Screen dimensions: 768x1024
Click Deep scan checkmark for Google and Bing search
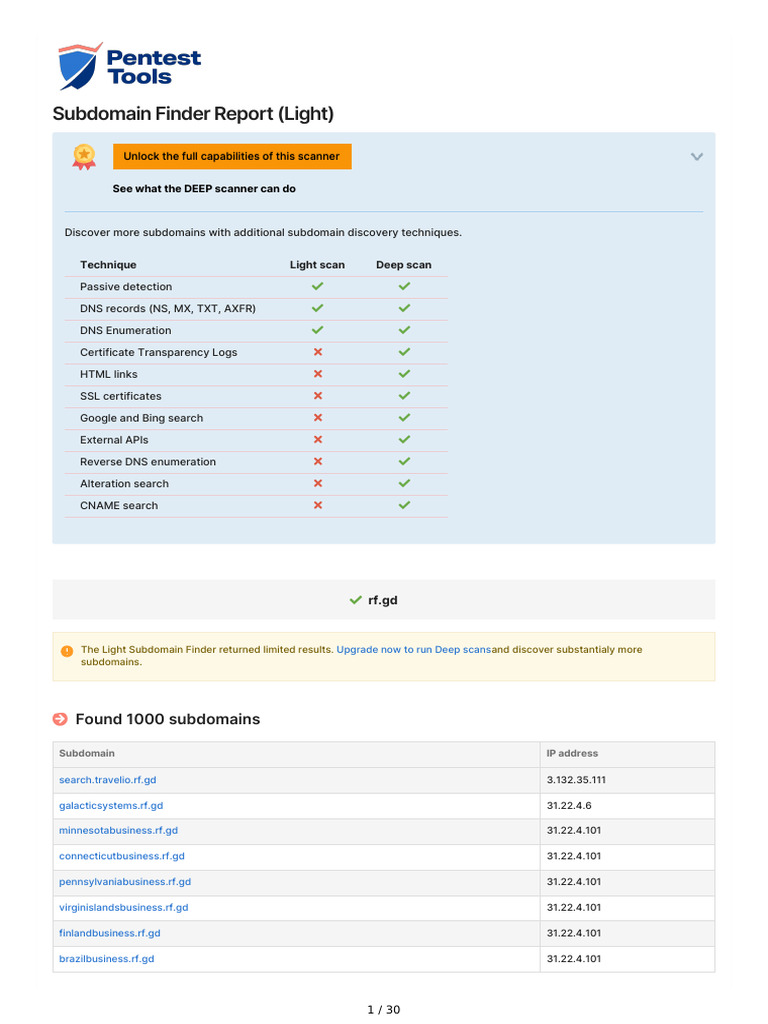404,417
